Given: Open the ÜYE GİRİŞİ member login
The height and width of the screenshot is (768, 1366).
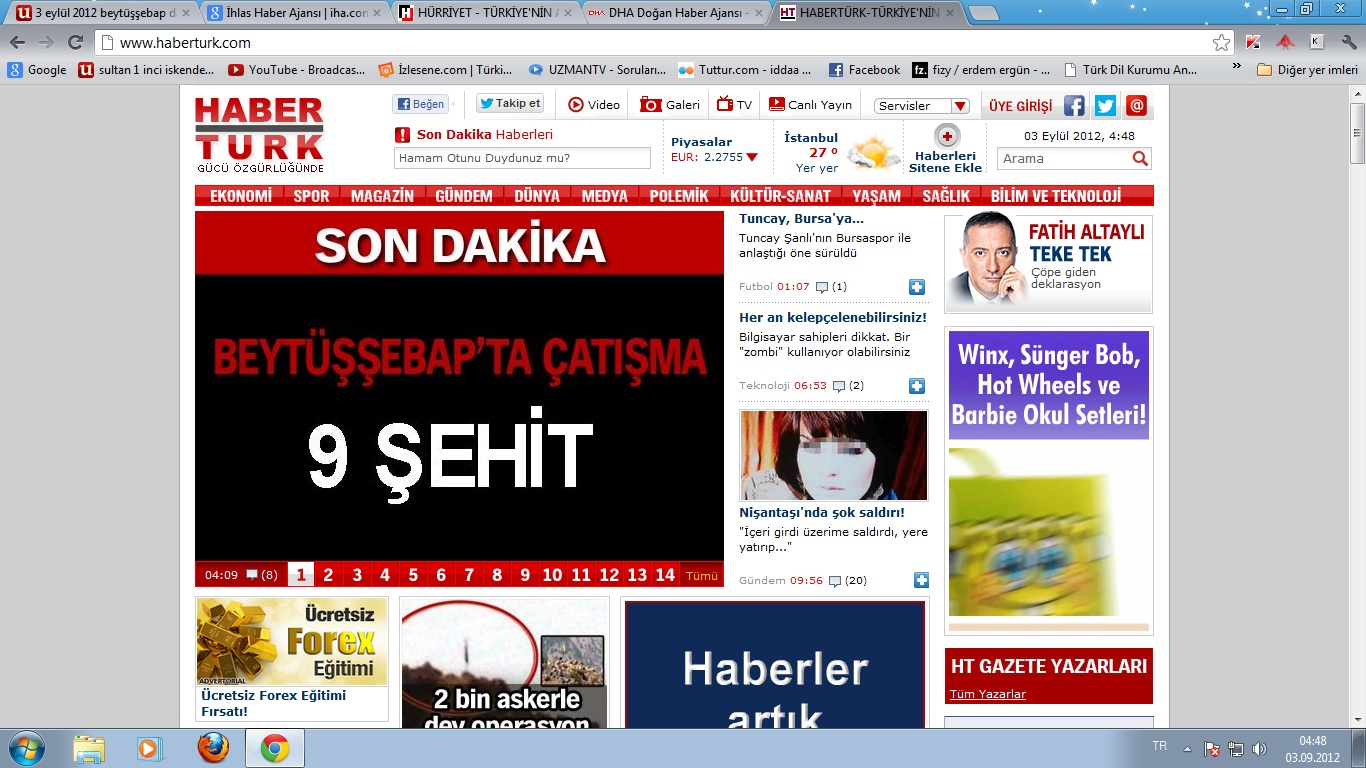Looking at the screenshot, I should coord(1020,106).
